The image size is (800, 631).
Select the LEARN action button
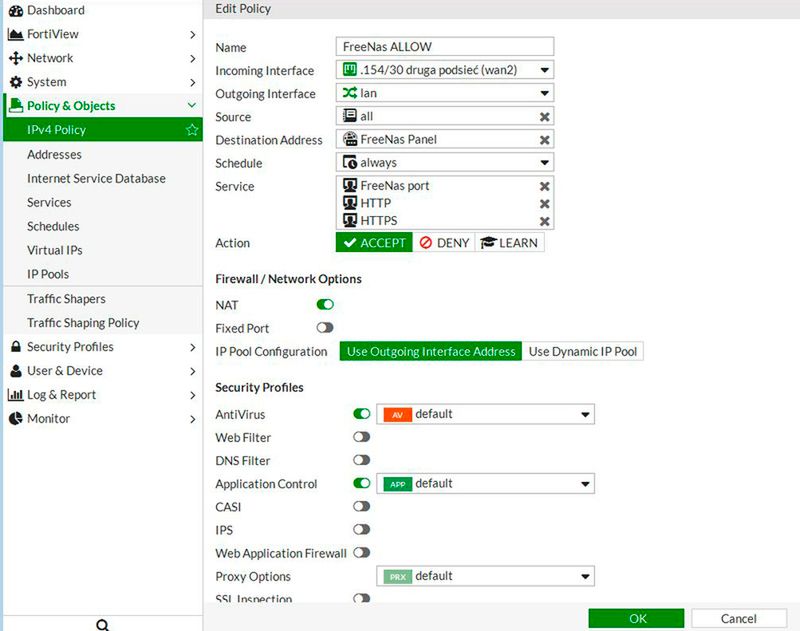click(x=510, y=243)
